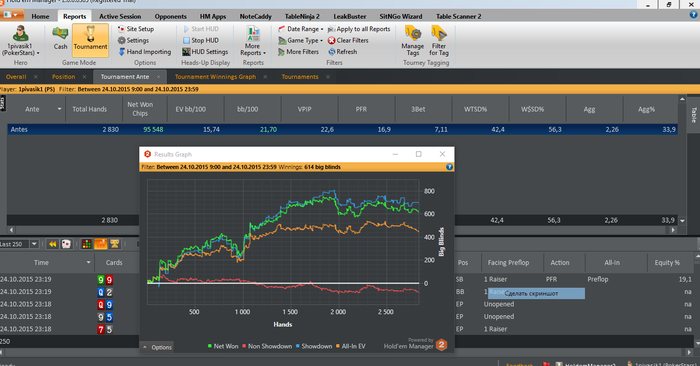Screen dimensions: 700x366
Task: Click the Hold'em Manager 2 logo in graph
Action: point(441,345)
